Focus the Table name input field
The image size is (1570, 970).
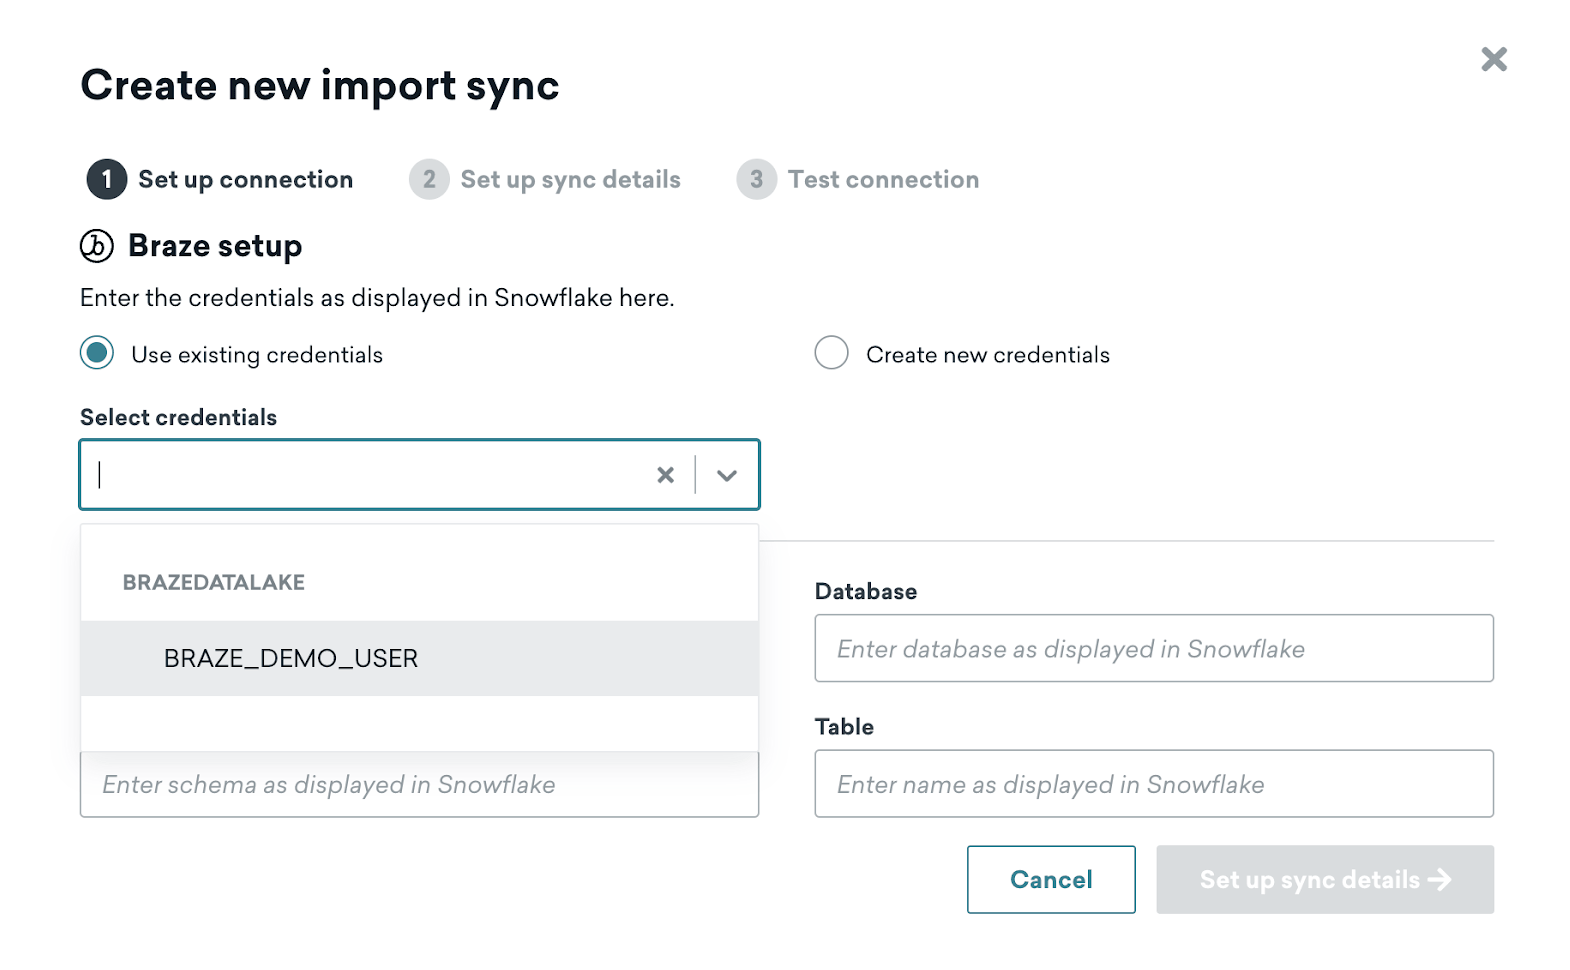(x=1153, y=784)
